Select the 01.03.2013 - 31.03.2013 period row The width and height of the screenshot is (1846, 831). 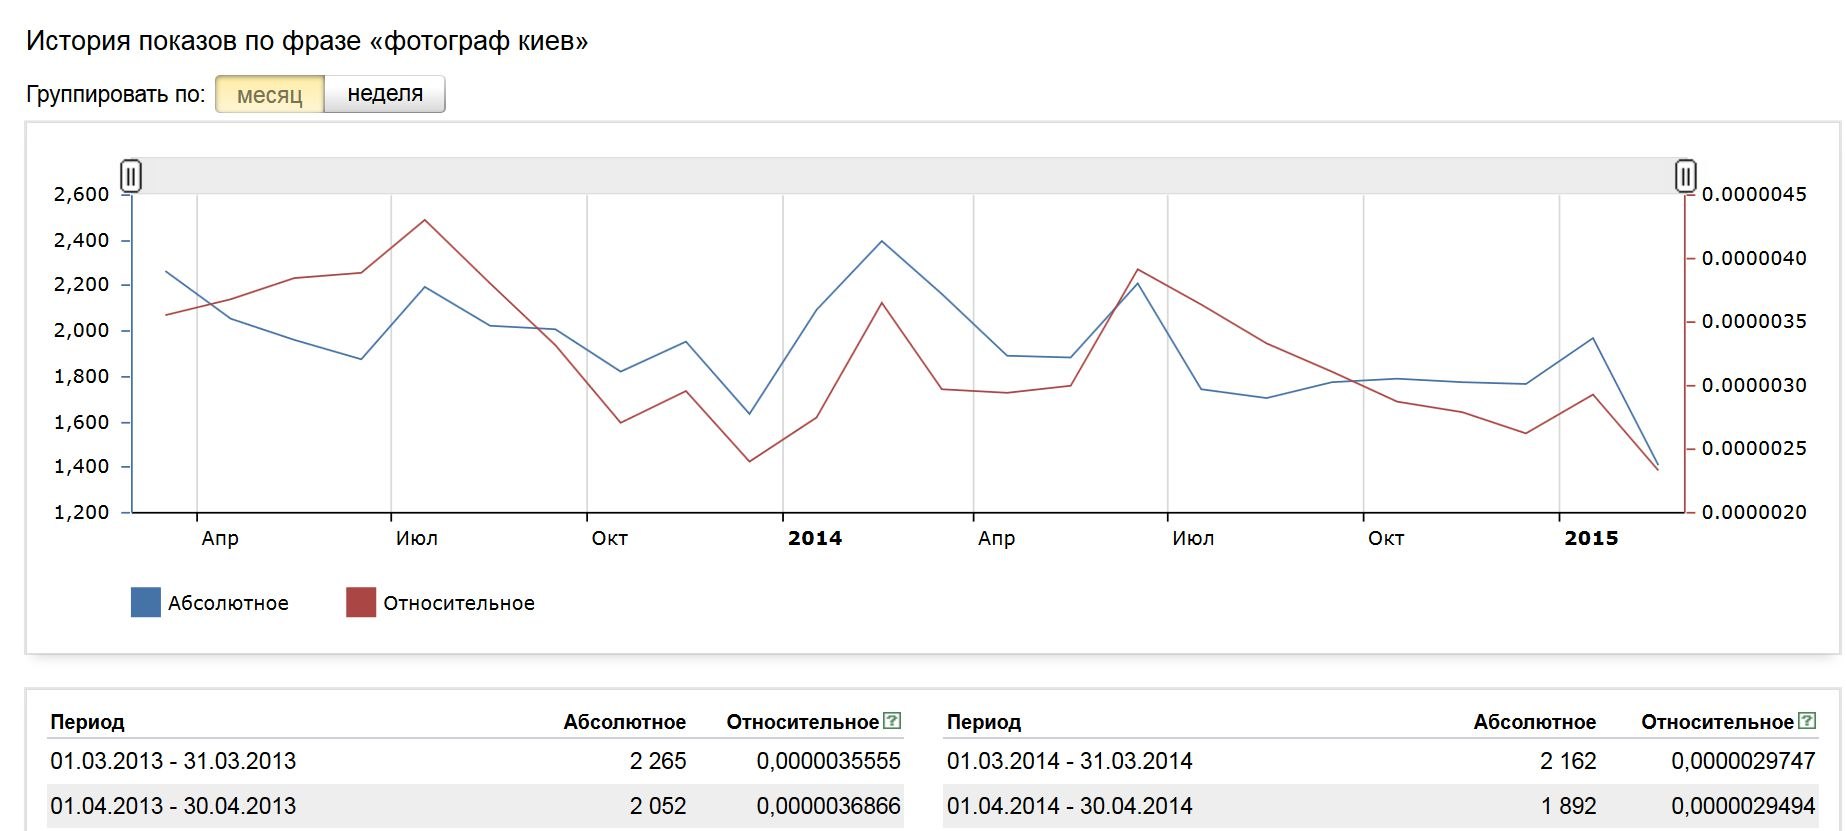click(x=173, y=761)
